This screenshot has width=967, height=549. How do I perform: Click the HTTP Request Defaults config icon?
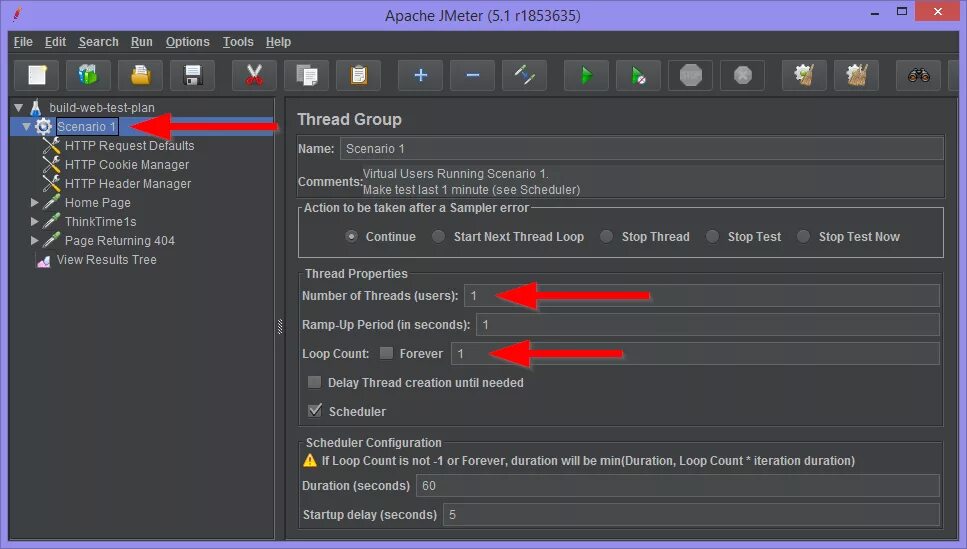(x=51, y=146)
